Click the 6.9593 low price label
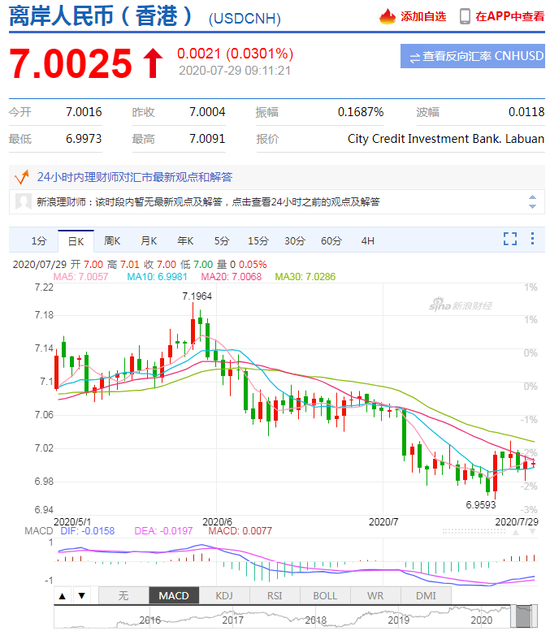Viewport: 550px width, 631px height. coord(481,505)
